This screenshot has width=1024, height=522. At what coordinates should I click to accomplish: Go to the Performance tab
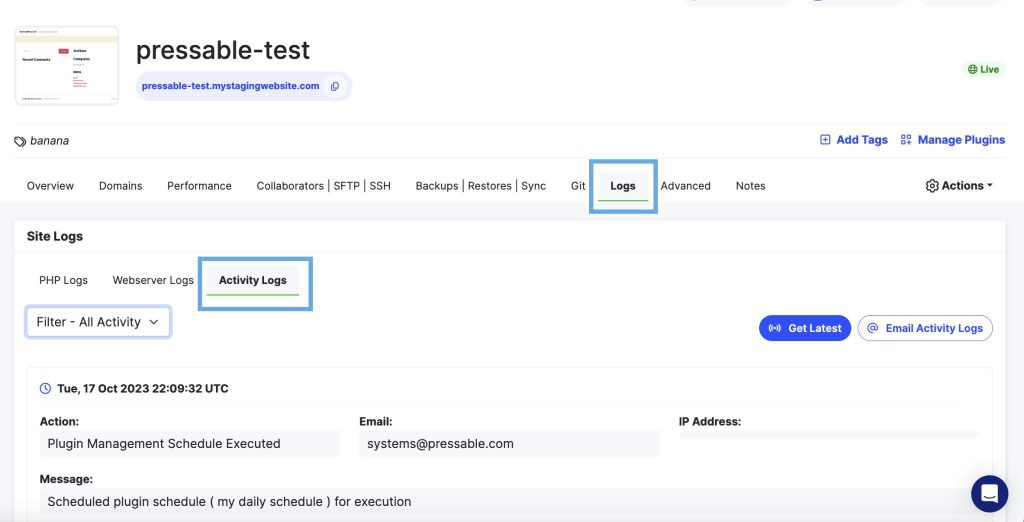click(x=199, y=186)
